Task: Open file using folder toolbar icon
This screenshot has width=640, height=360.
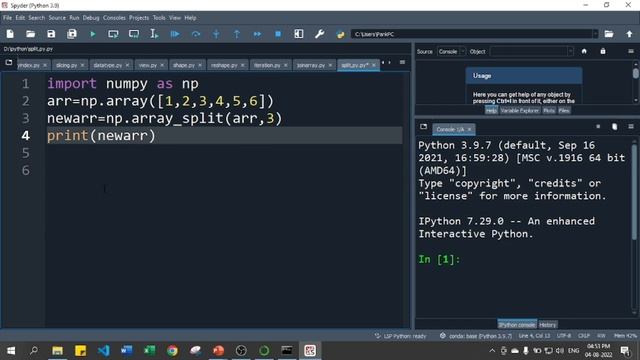Action: coord(31,34)
